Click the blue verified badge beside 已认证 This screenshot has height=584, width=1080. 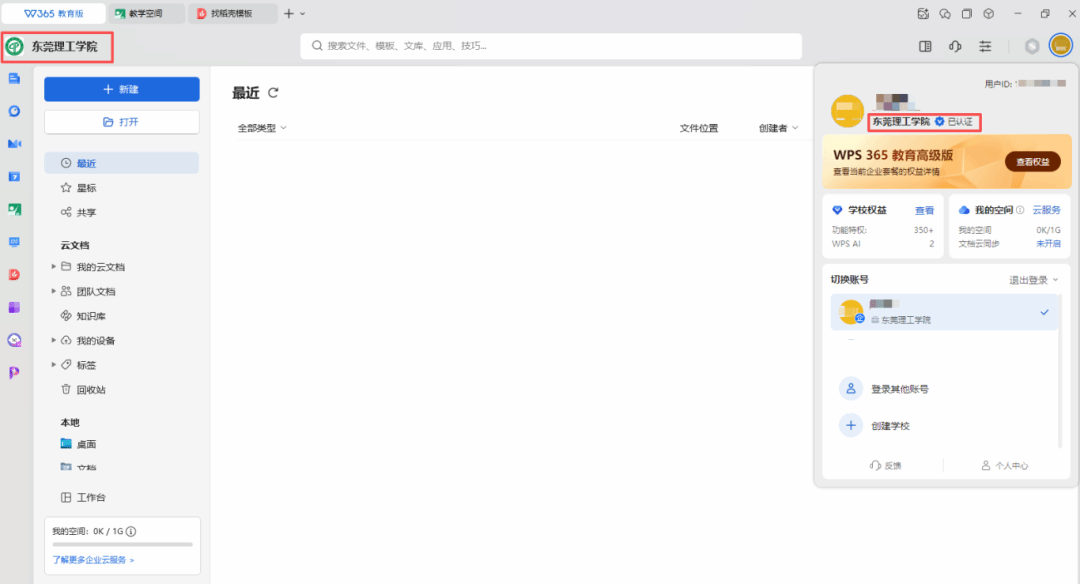pyautogui.click(x=939, y=121)
